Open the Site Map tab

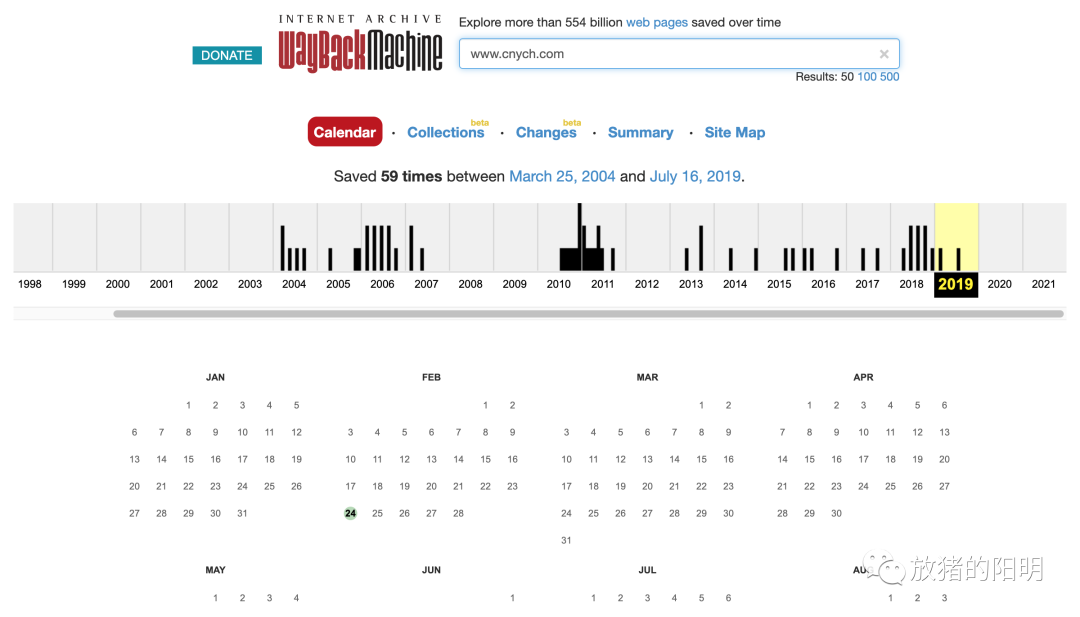coord(735,132)
